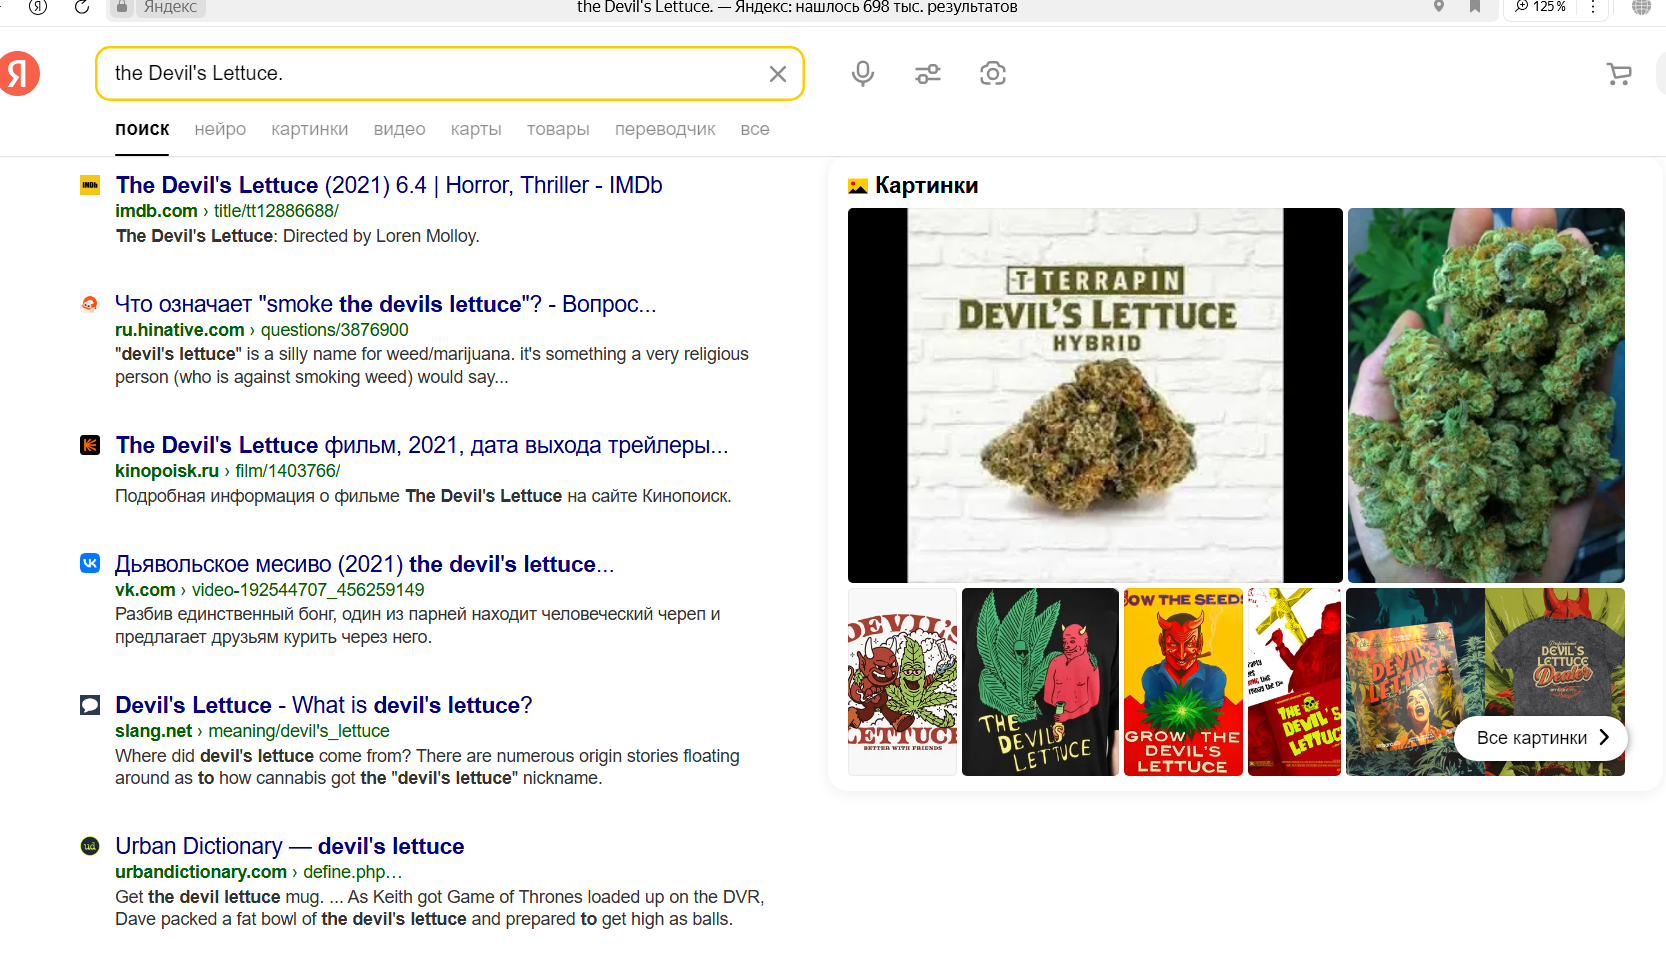The width and height of the screenshot is (1666, 970).
Task: Open Urban Dictionary devil's lettuce result
Action: tap(289, 846)
